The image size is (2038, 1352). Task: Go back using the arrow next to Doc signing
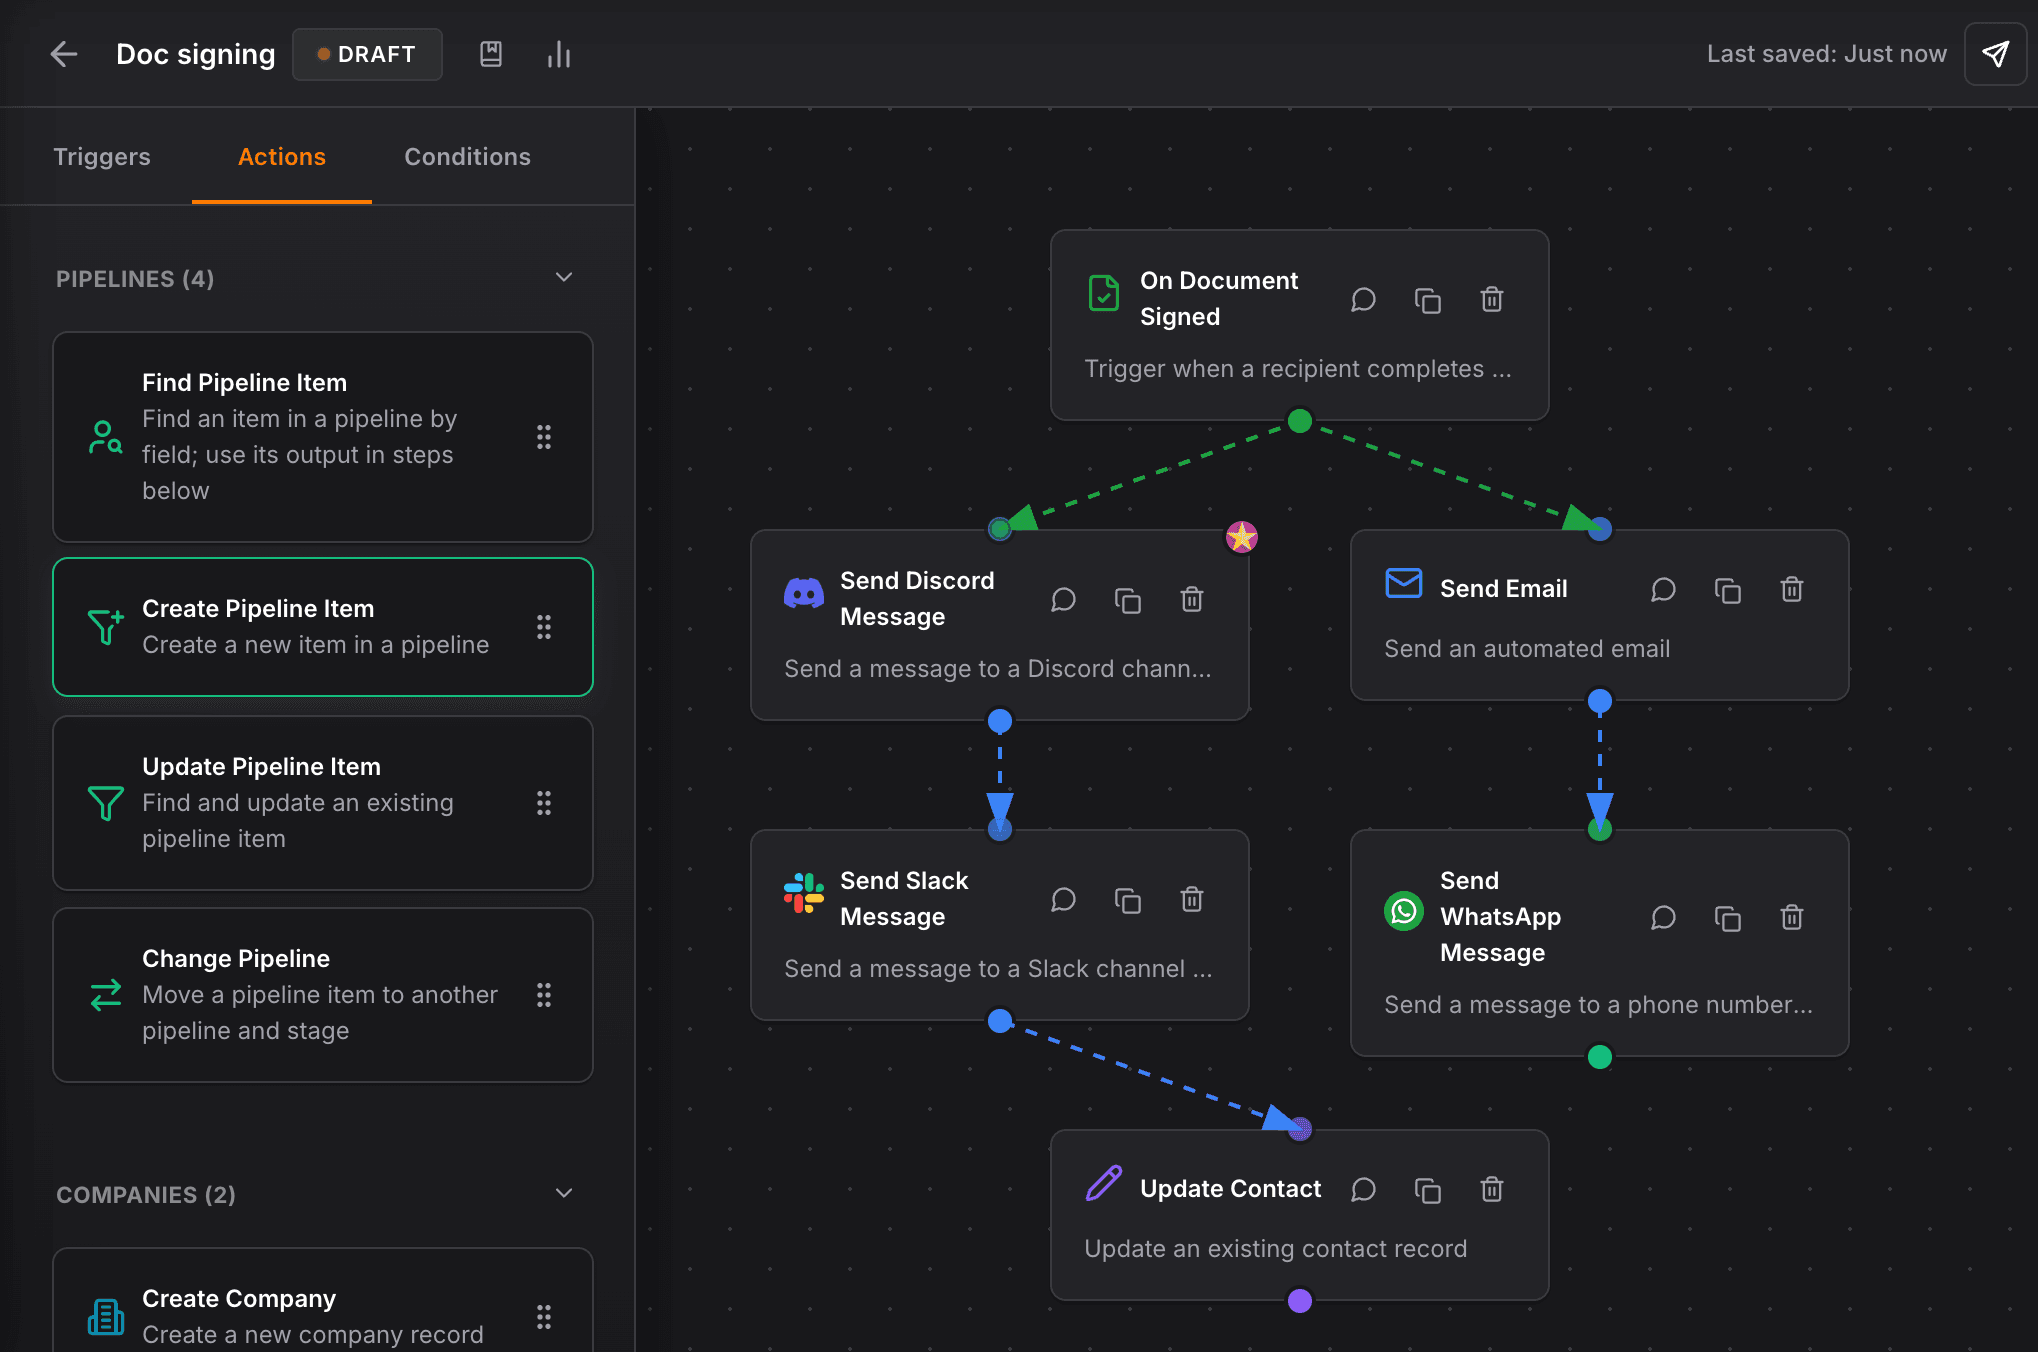click(x=64, y=54)
